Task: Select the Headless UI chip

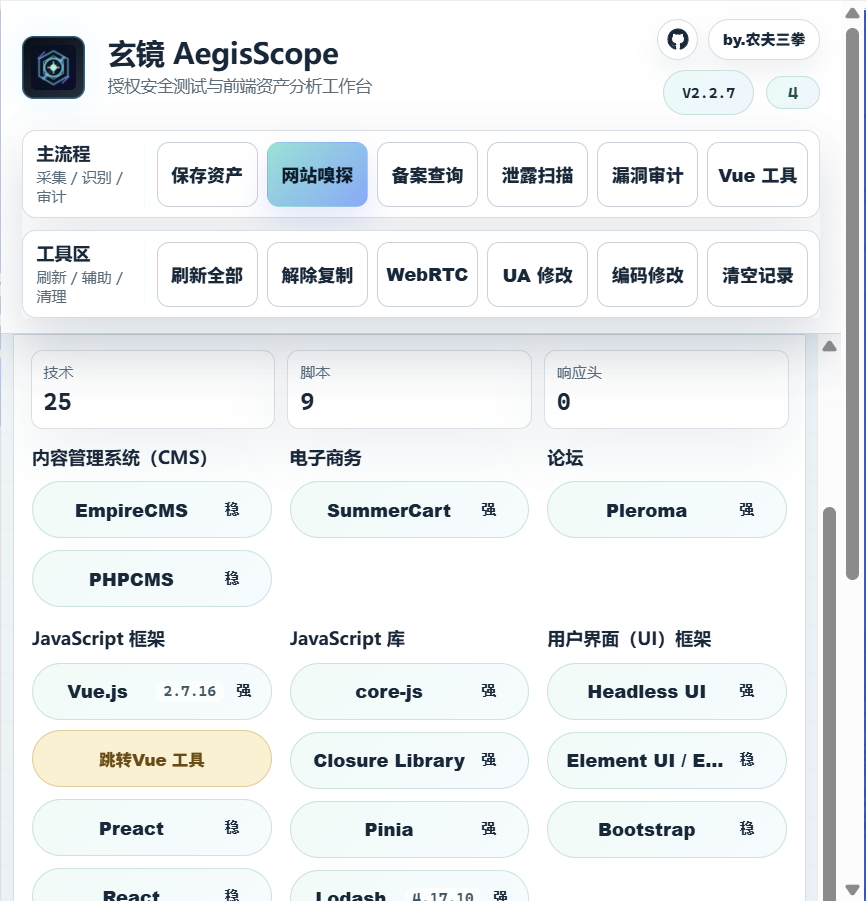Action: coord(667,691)
